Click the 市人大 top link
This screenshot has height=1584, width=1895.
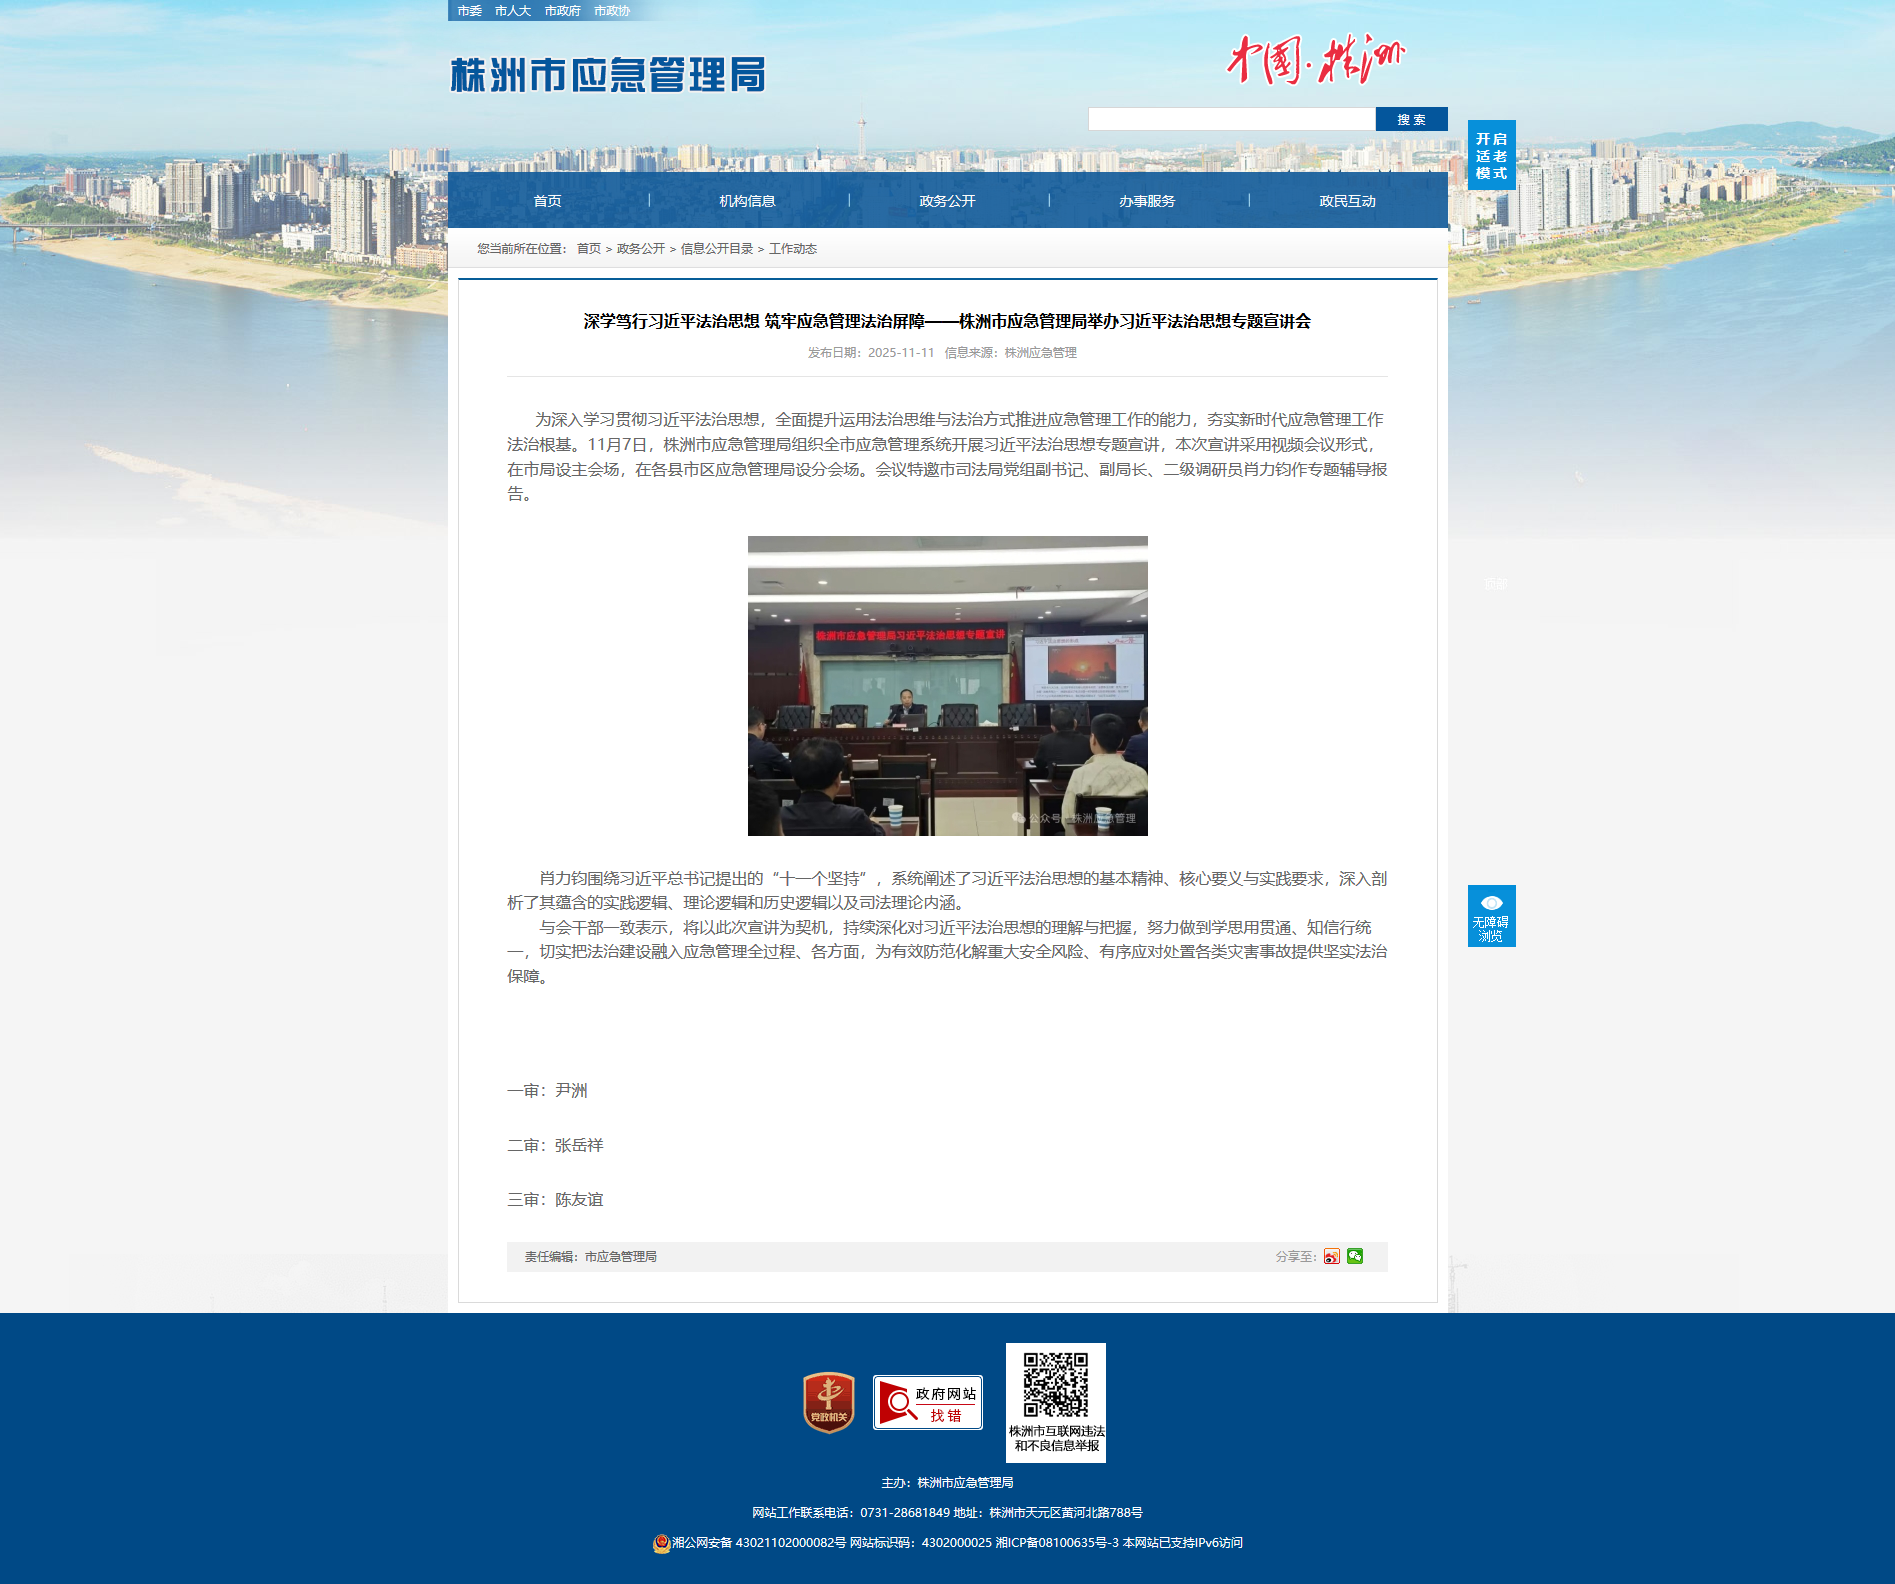[x=512, y=11]
